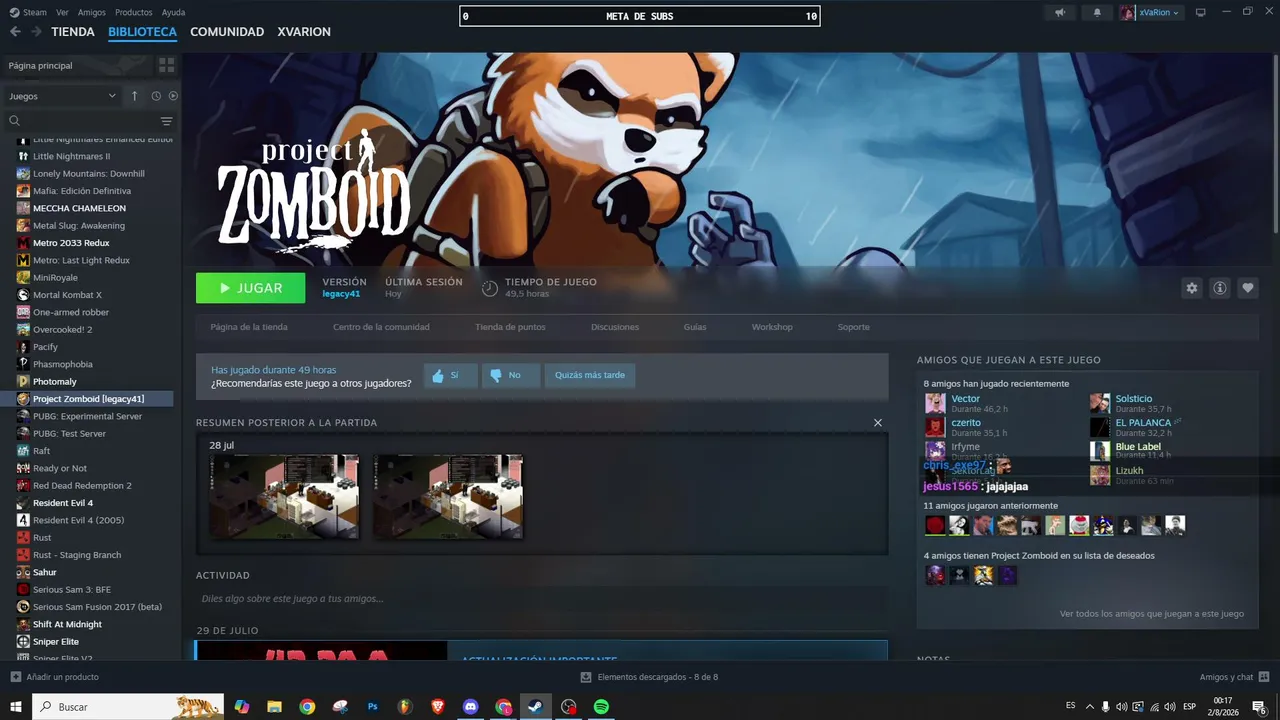Open the XVARION profile section
This screenshot has height=720, width=1280.
[x=304, y=32]
